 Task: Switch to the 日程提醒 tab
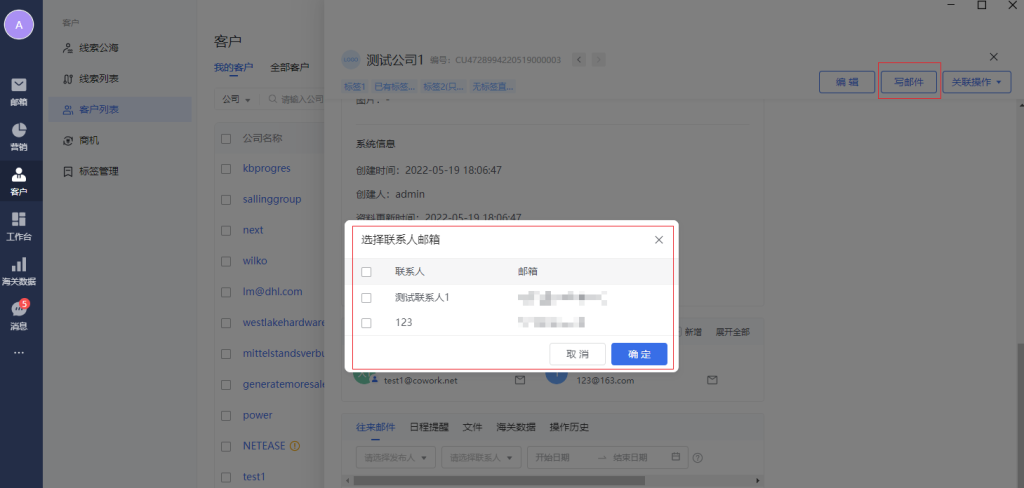pyautogui.click(x=429, y=427)
